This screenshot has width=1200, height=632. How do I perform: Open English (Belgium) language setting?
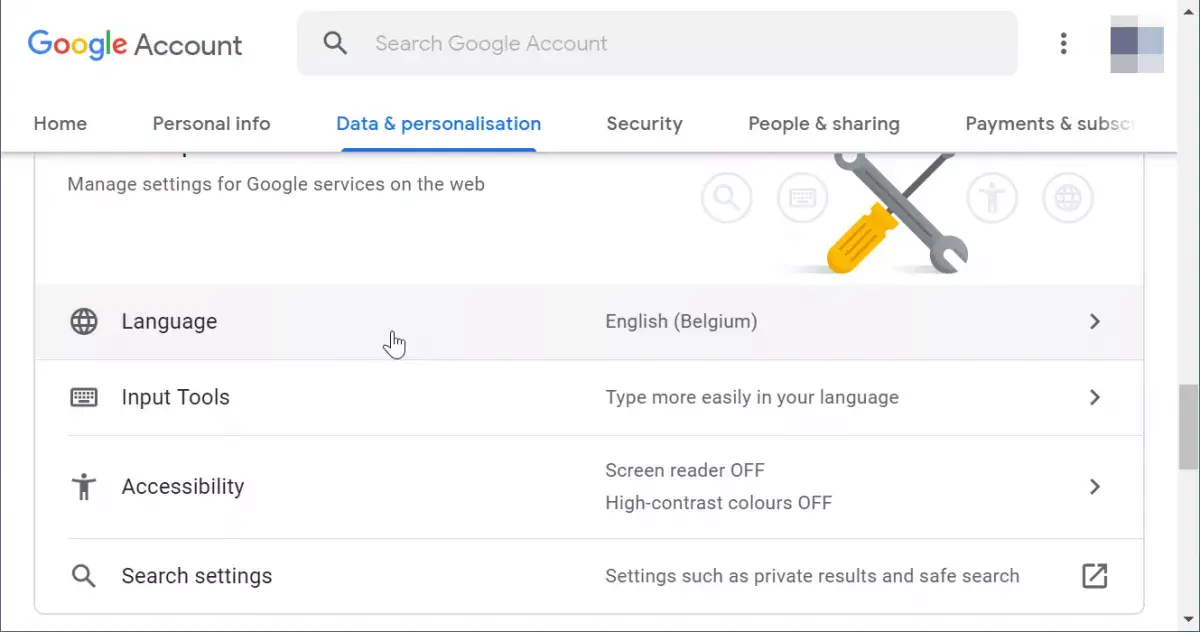coord(681,322)
